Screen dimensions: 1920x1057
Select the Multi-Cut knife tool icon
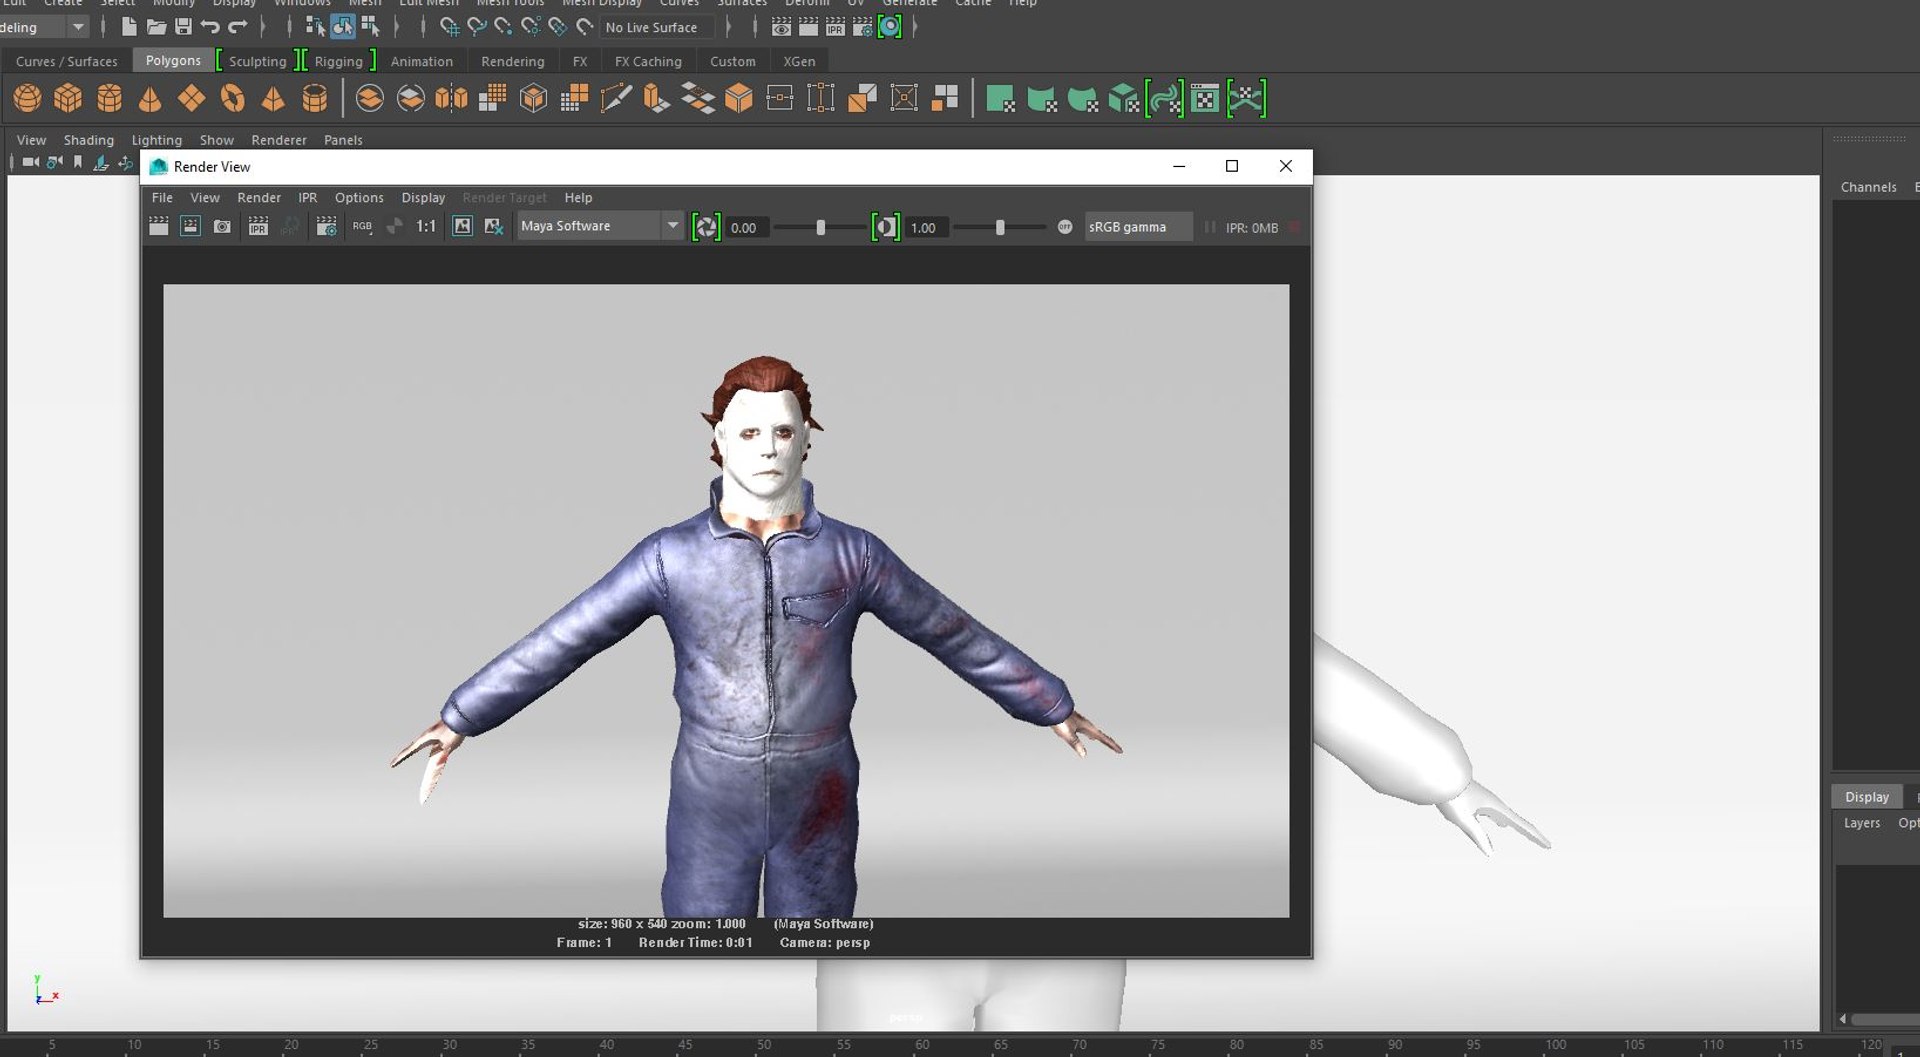616,98
